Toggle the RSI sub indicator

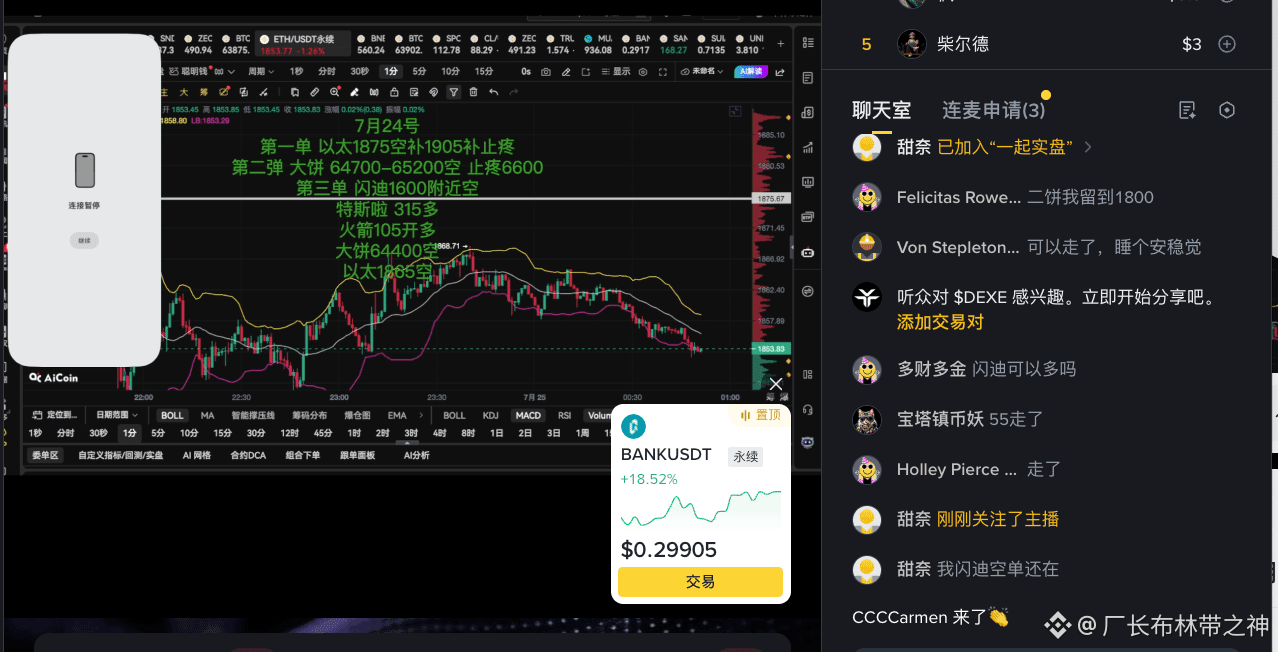(564, 415)
